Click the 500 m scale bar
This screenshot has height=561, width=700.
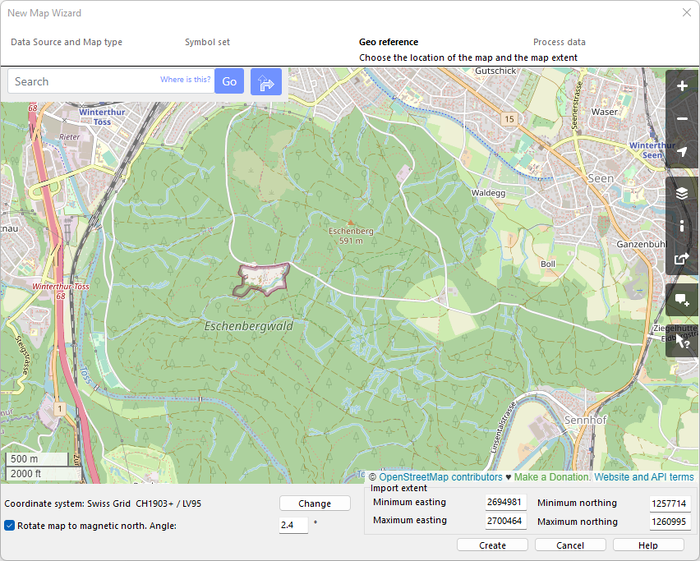point(37,459)
